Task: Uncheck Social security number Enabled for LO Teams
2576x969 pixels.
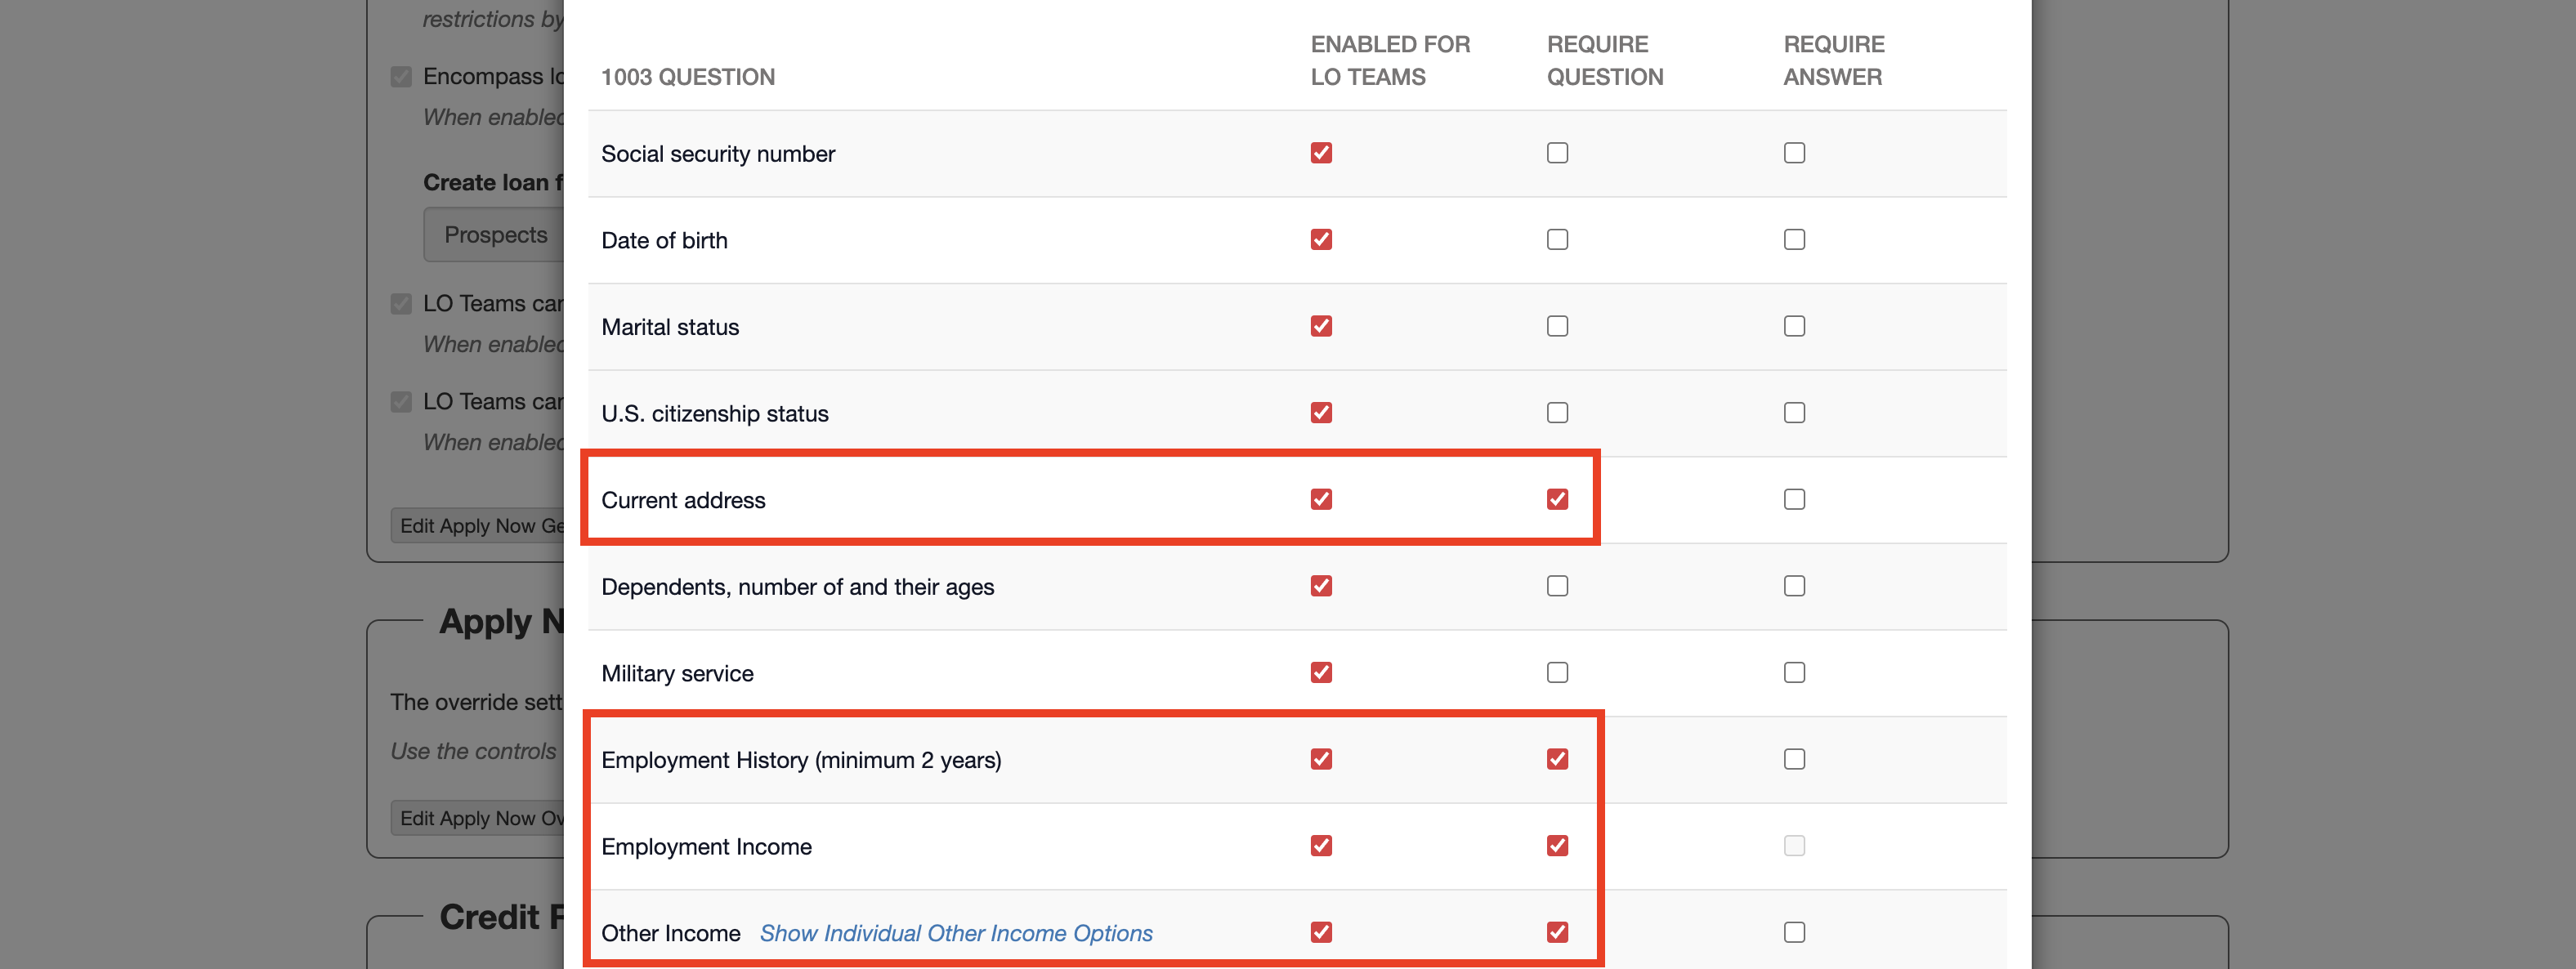Action: click(1321, 153)
